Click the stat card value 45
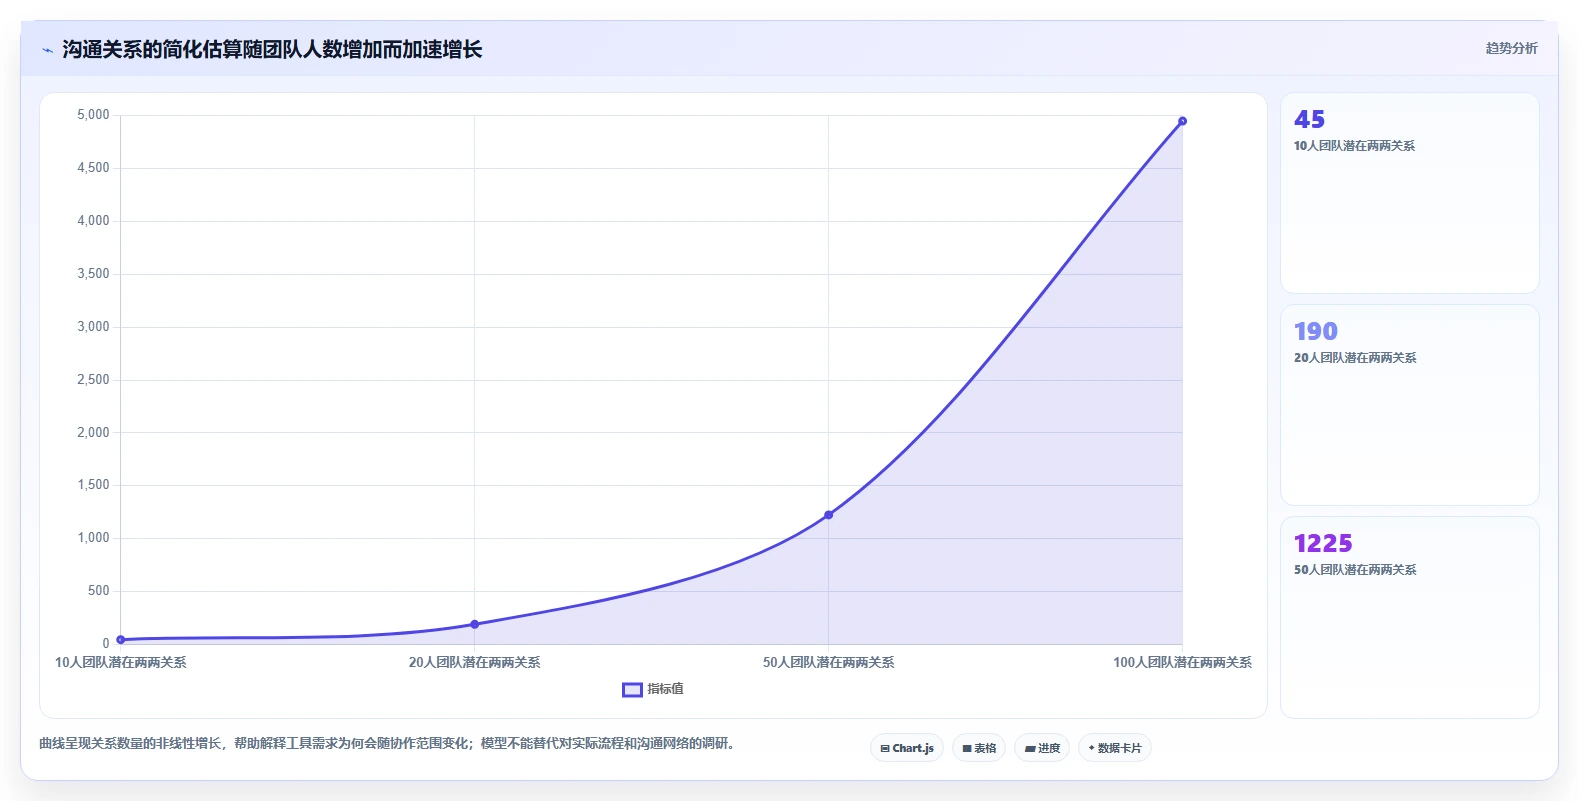This screenshot has width=1579, height=801. [x=1309, y=119]
